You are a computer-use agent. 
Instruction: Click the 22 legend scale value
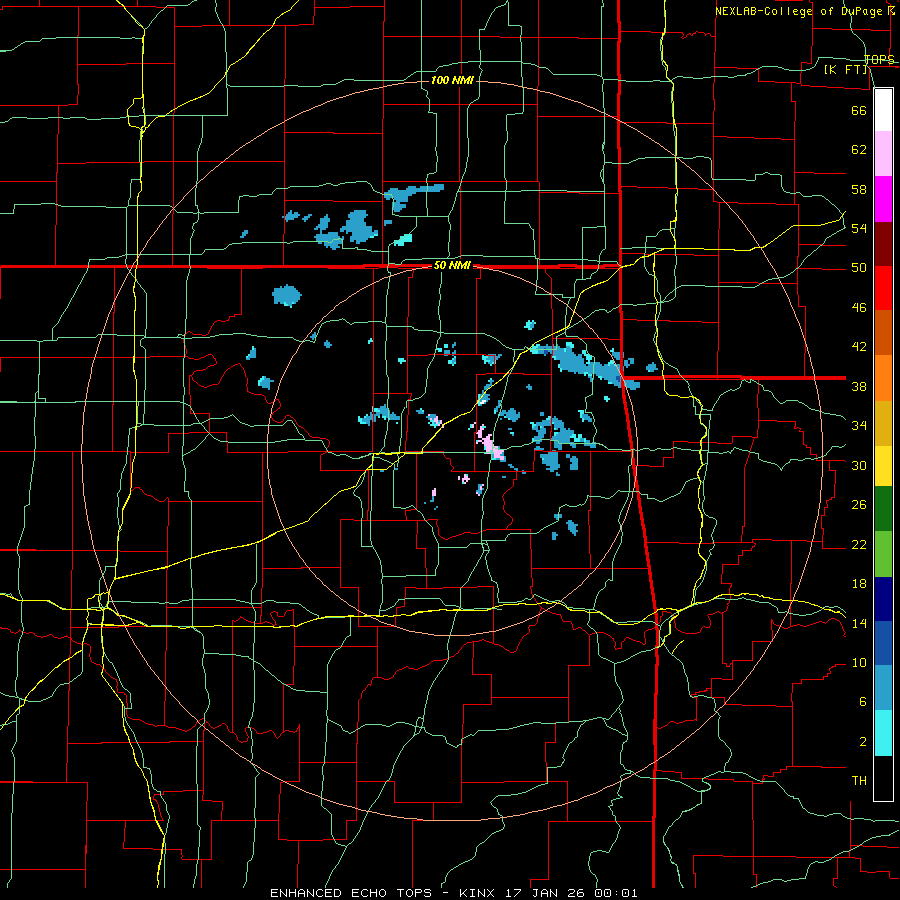pos(859,544)
